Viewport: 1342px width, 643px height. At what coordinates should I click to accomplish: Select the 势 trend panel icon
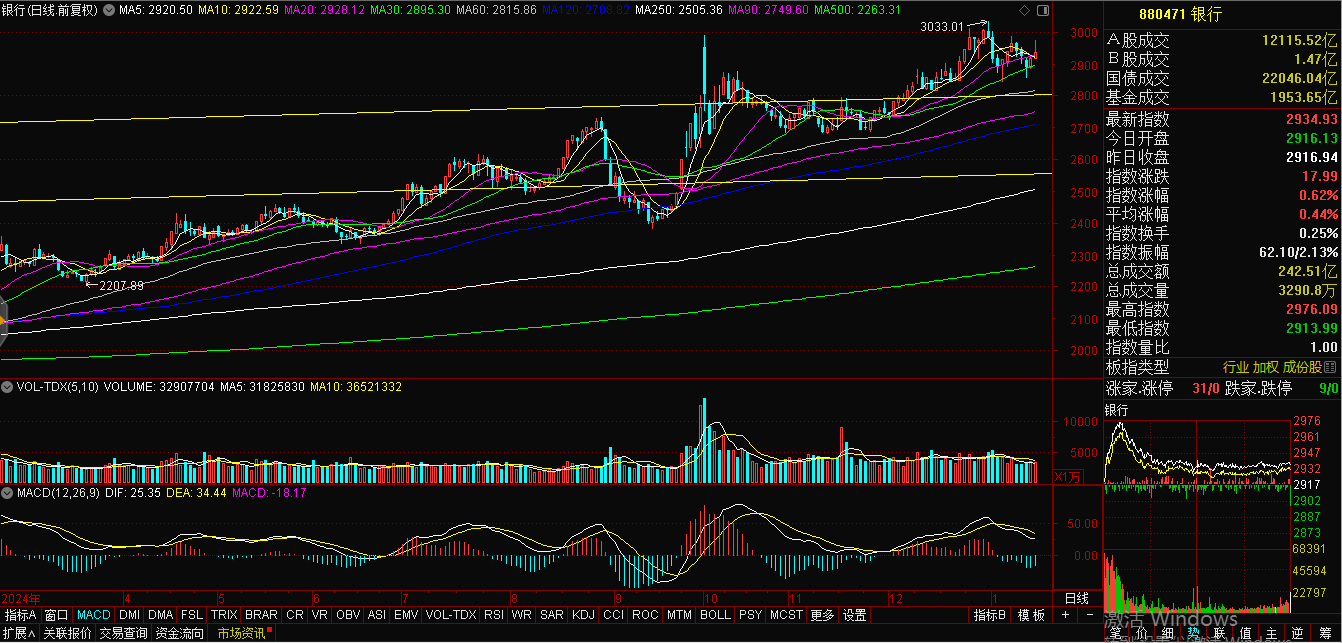[1193, 633]
